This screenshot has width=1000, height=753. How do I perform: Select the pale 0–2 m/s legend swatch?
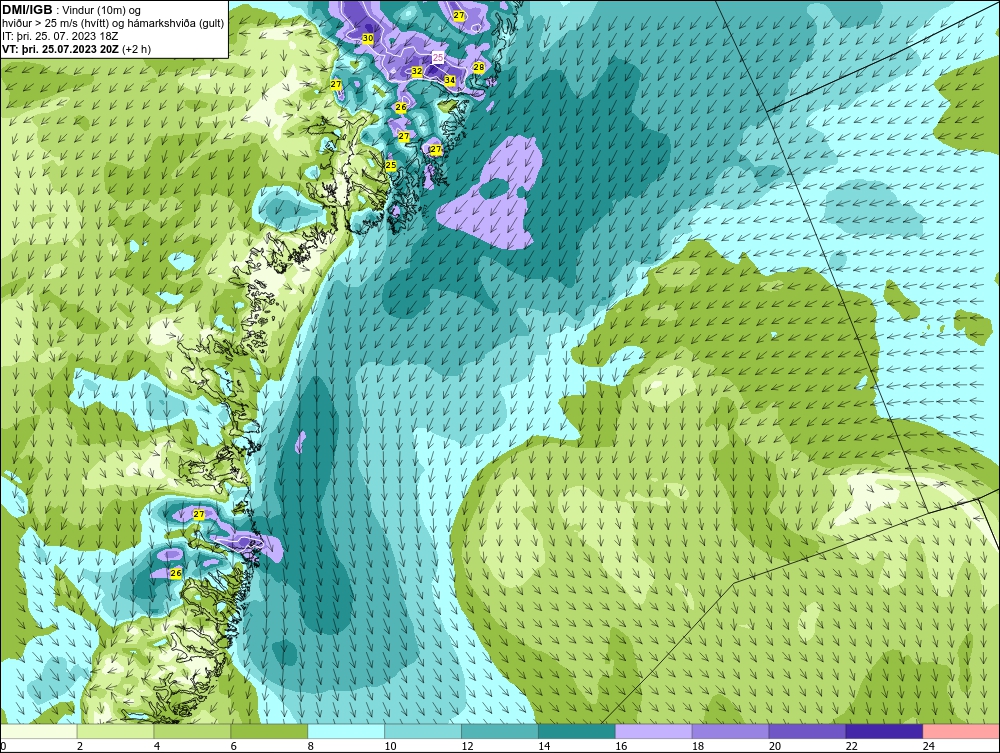39,731
